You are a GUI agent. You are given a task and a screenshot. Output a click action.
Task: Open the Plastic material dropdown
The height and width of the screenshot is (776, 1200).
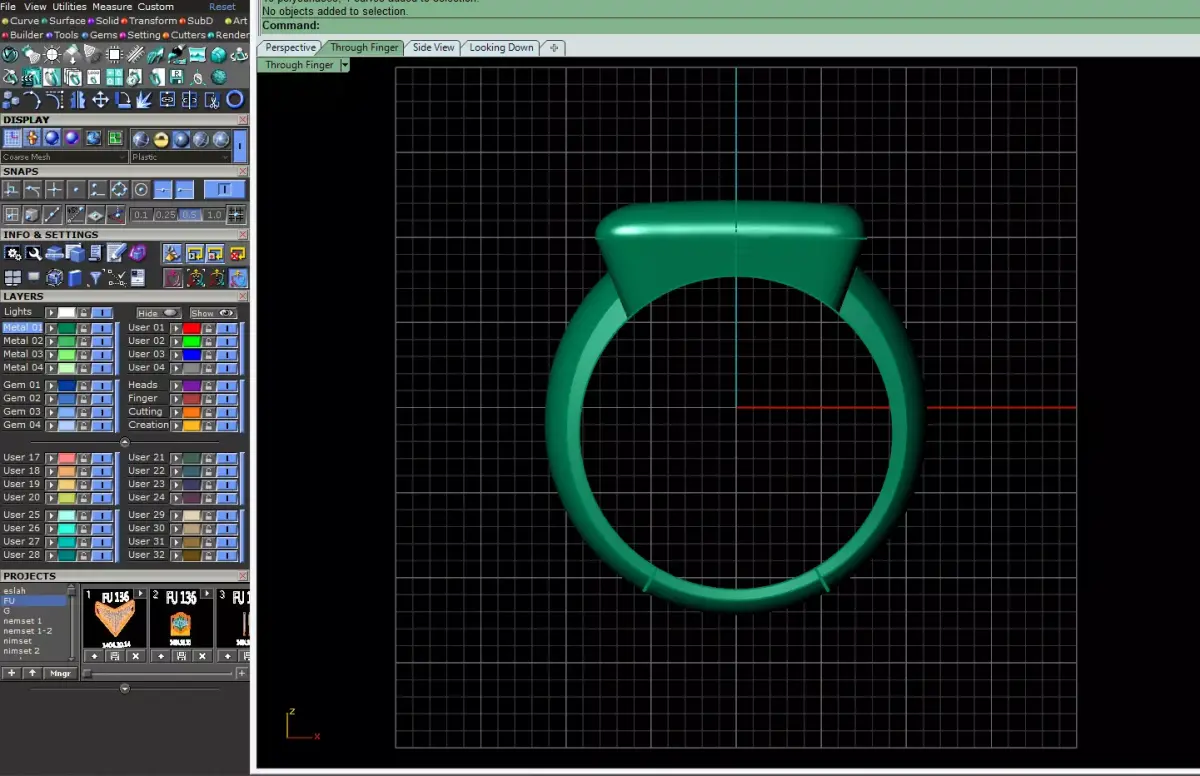click(x=180, y=157)
